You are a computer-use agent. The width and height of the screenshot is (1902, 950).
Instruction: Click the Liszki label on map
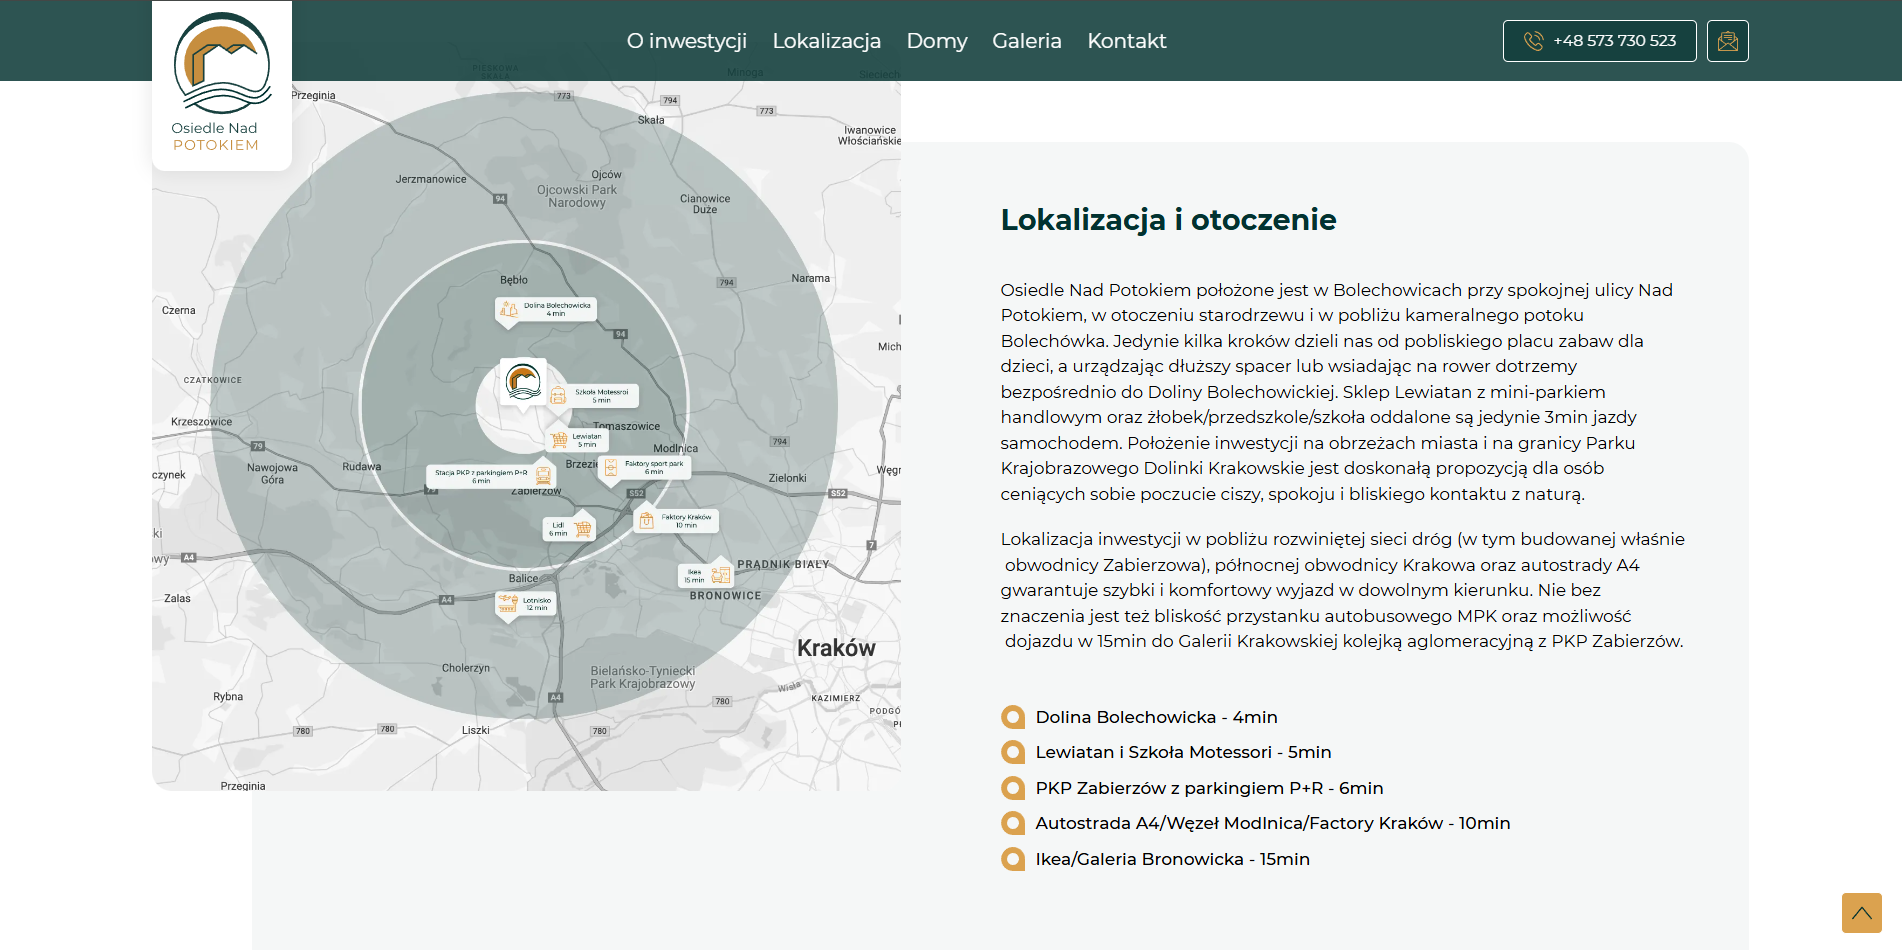(476, 730)
